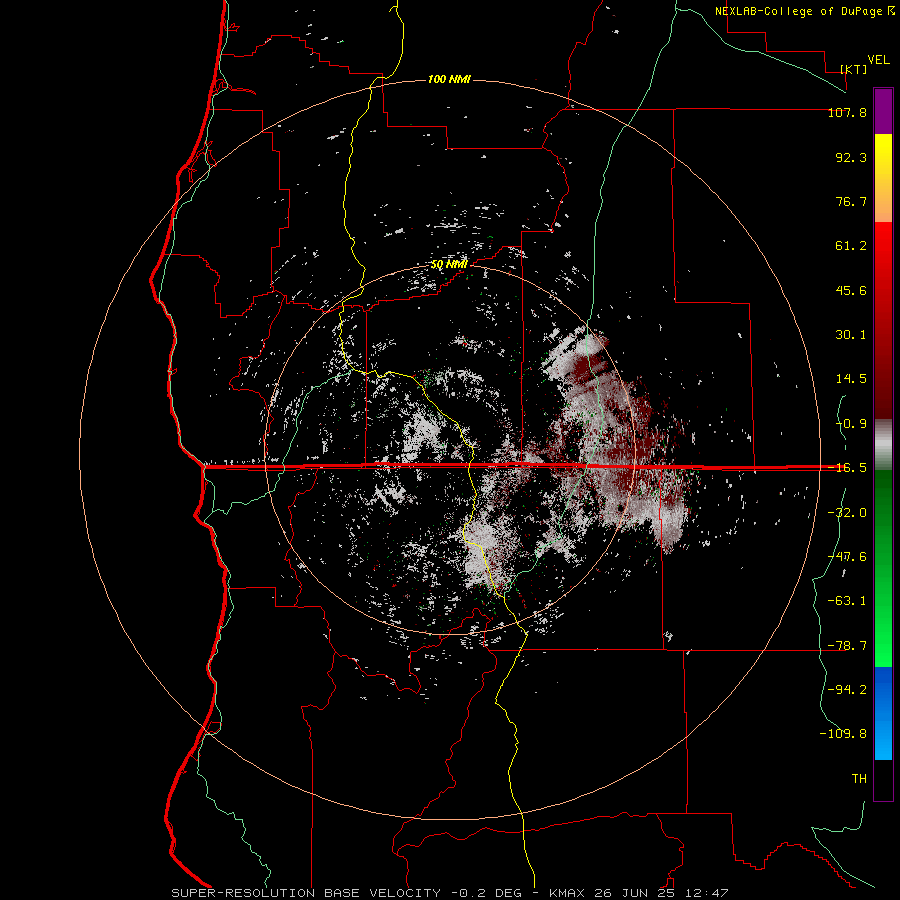This screenshot has width=900, height=900.
Task: Select the 14.5 velocity scale value
Action: [x=851, y=379]
